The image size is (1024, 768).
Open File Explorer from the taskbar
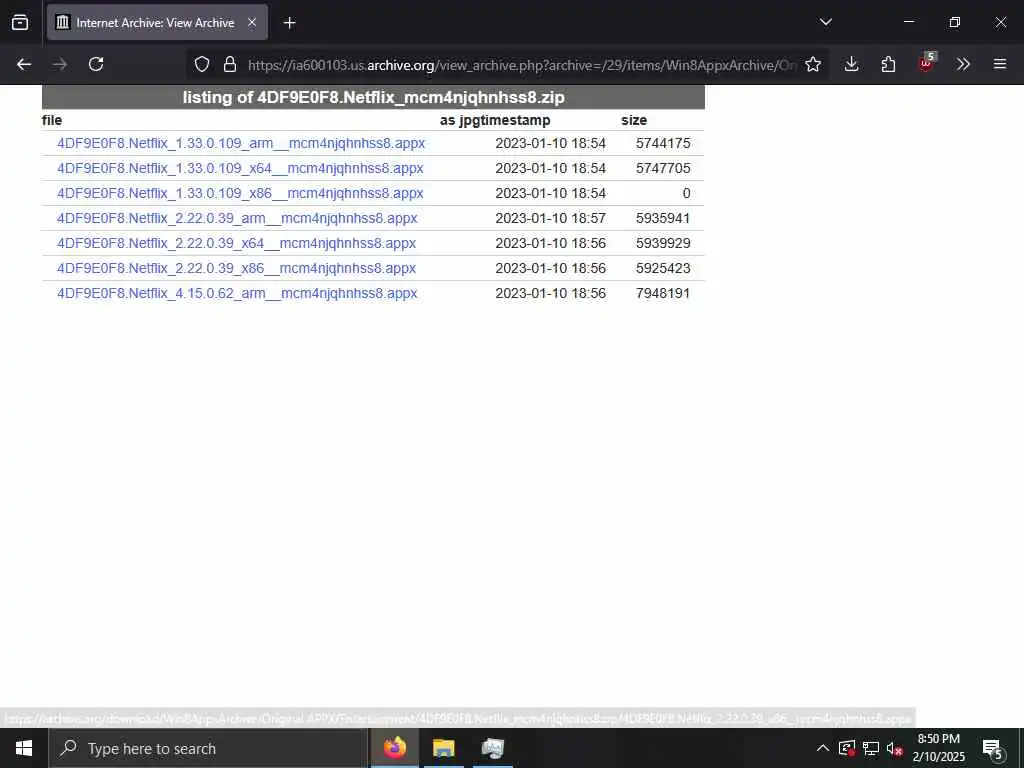click(443, 748)
